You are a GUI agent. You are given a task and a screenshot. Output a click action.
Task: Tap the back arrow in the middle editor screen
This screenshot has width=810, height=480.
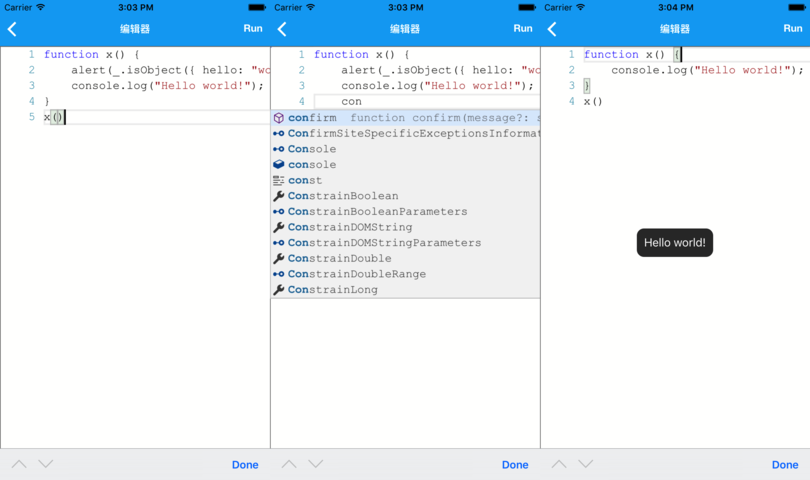[x=282, y=29]
